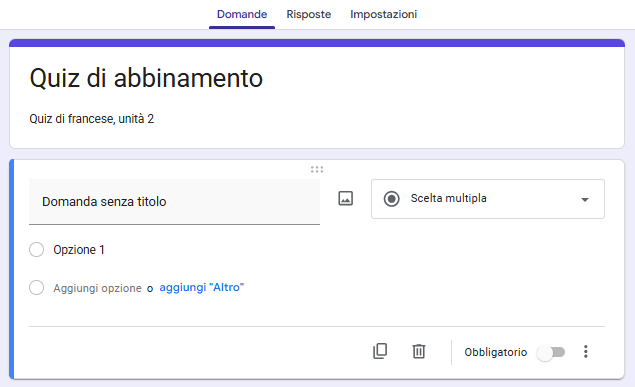This screenshot has height=387, width=635.
Task: Open the Impostazioni tab
Action: (x=384, y=14)
